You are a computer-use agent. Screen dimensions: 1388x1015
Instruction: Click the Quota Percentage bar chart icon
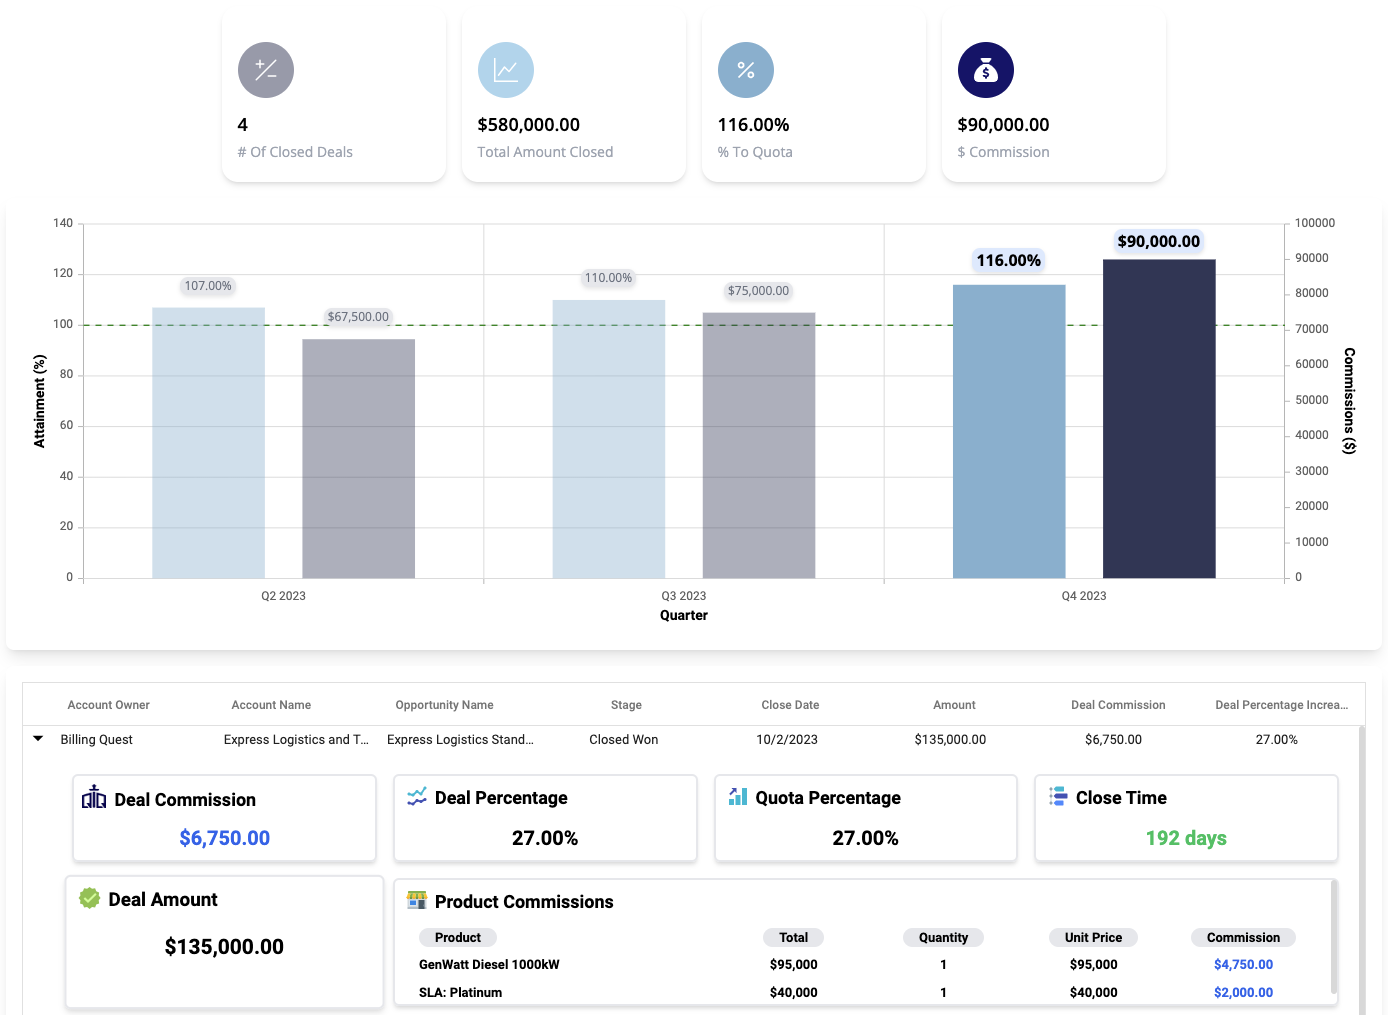pos(738,797)
